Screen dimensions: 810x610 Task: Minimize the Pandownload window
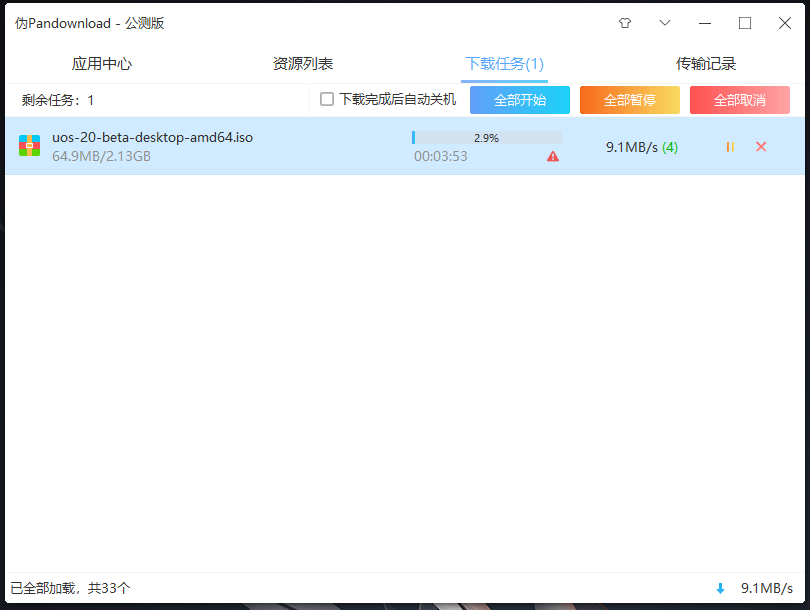[705, 23]
